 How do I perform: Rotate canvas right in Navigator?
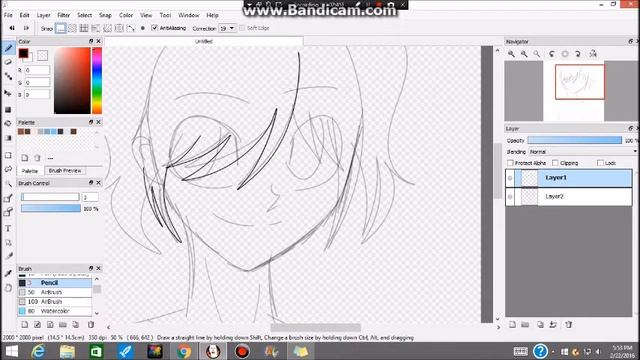pos(578,54)
